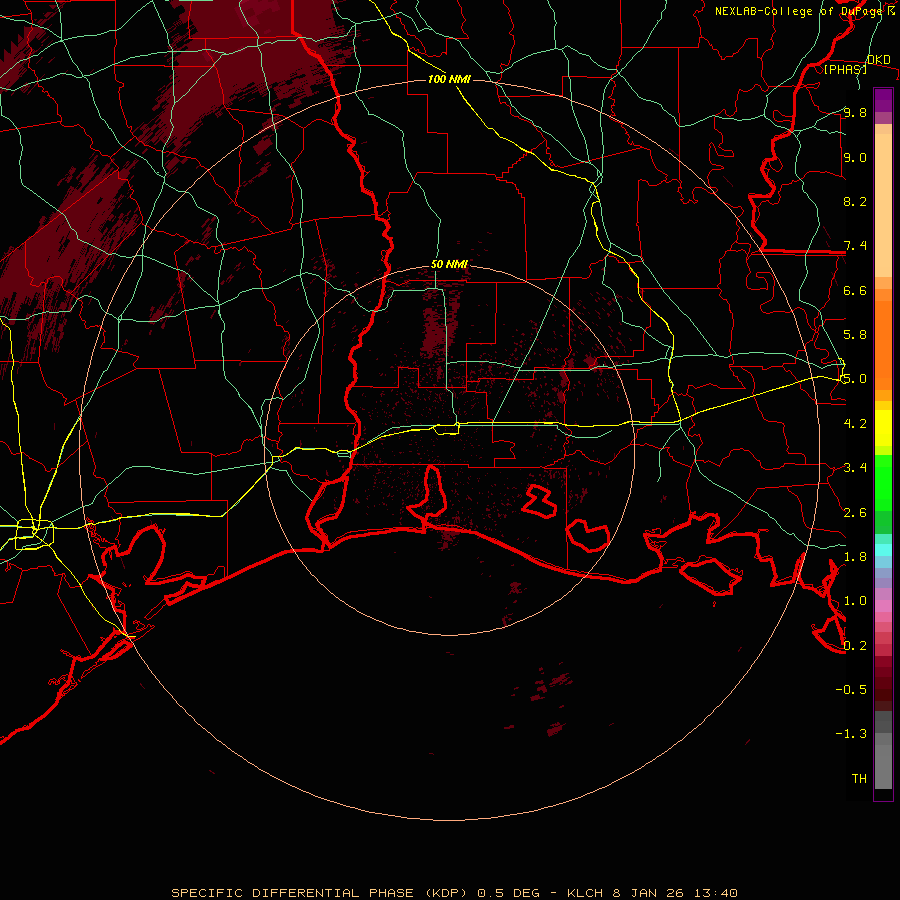
Task: Pick the cyan color bar segment
Action: point(883,550)
